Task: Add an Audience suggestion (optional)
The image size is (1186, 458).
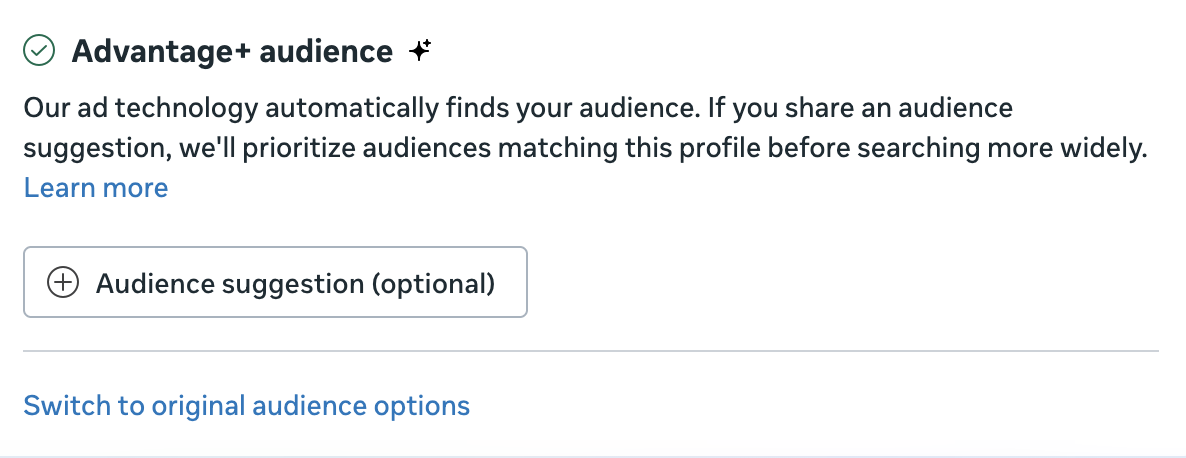Action: [275, 283]
